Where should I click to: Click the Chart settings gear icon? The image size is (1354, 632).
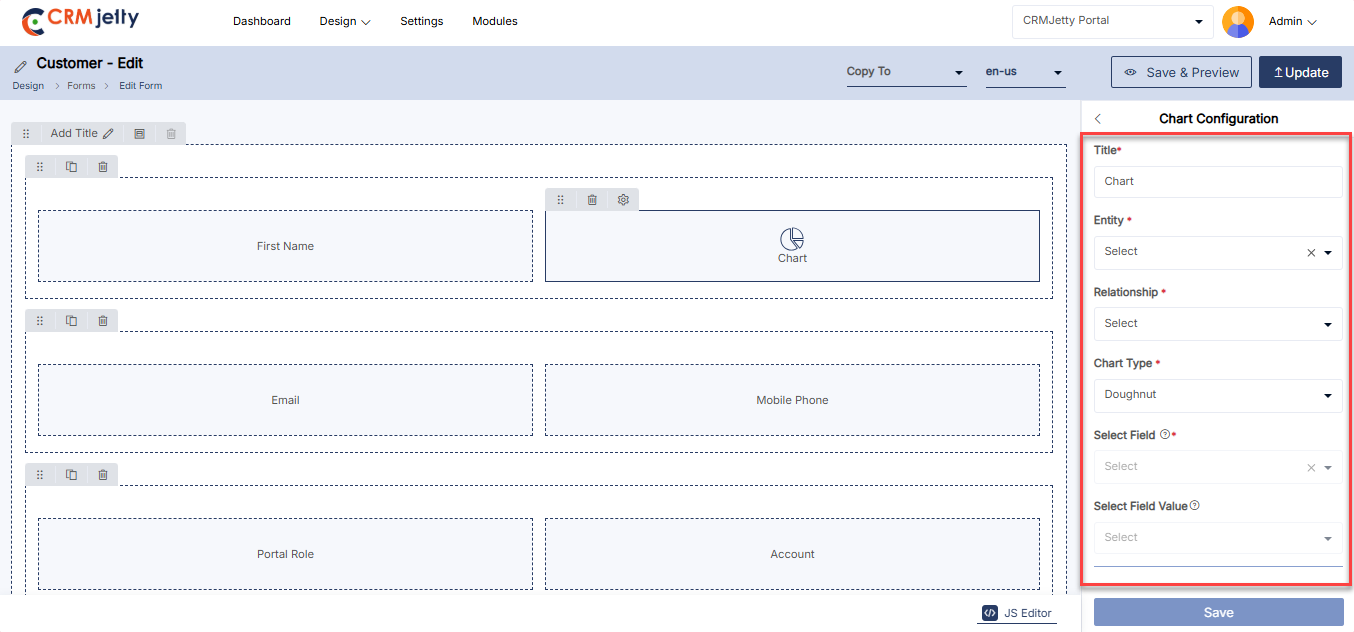[x=623, y=200]
